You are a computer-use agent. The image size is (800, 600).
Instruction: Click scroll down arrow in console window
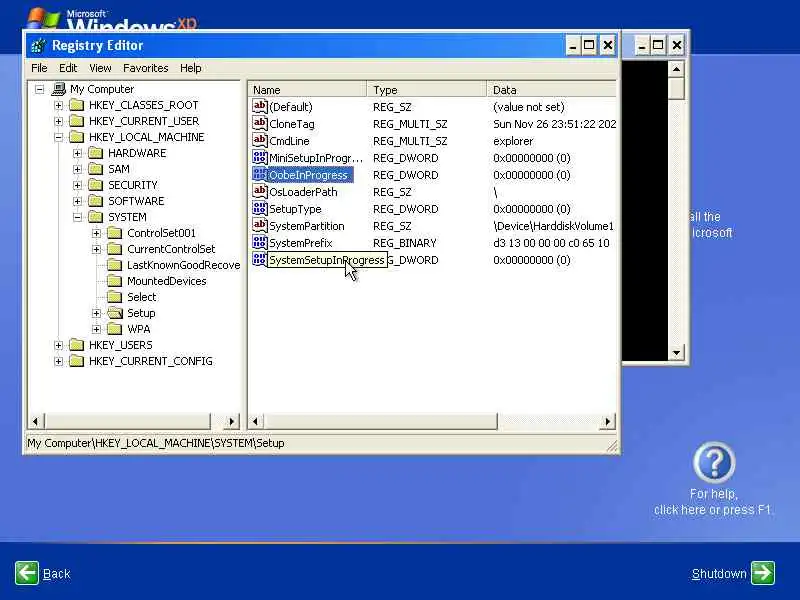pyautogui.click(x=676, y=353)
